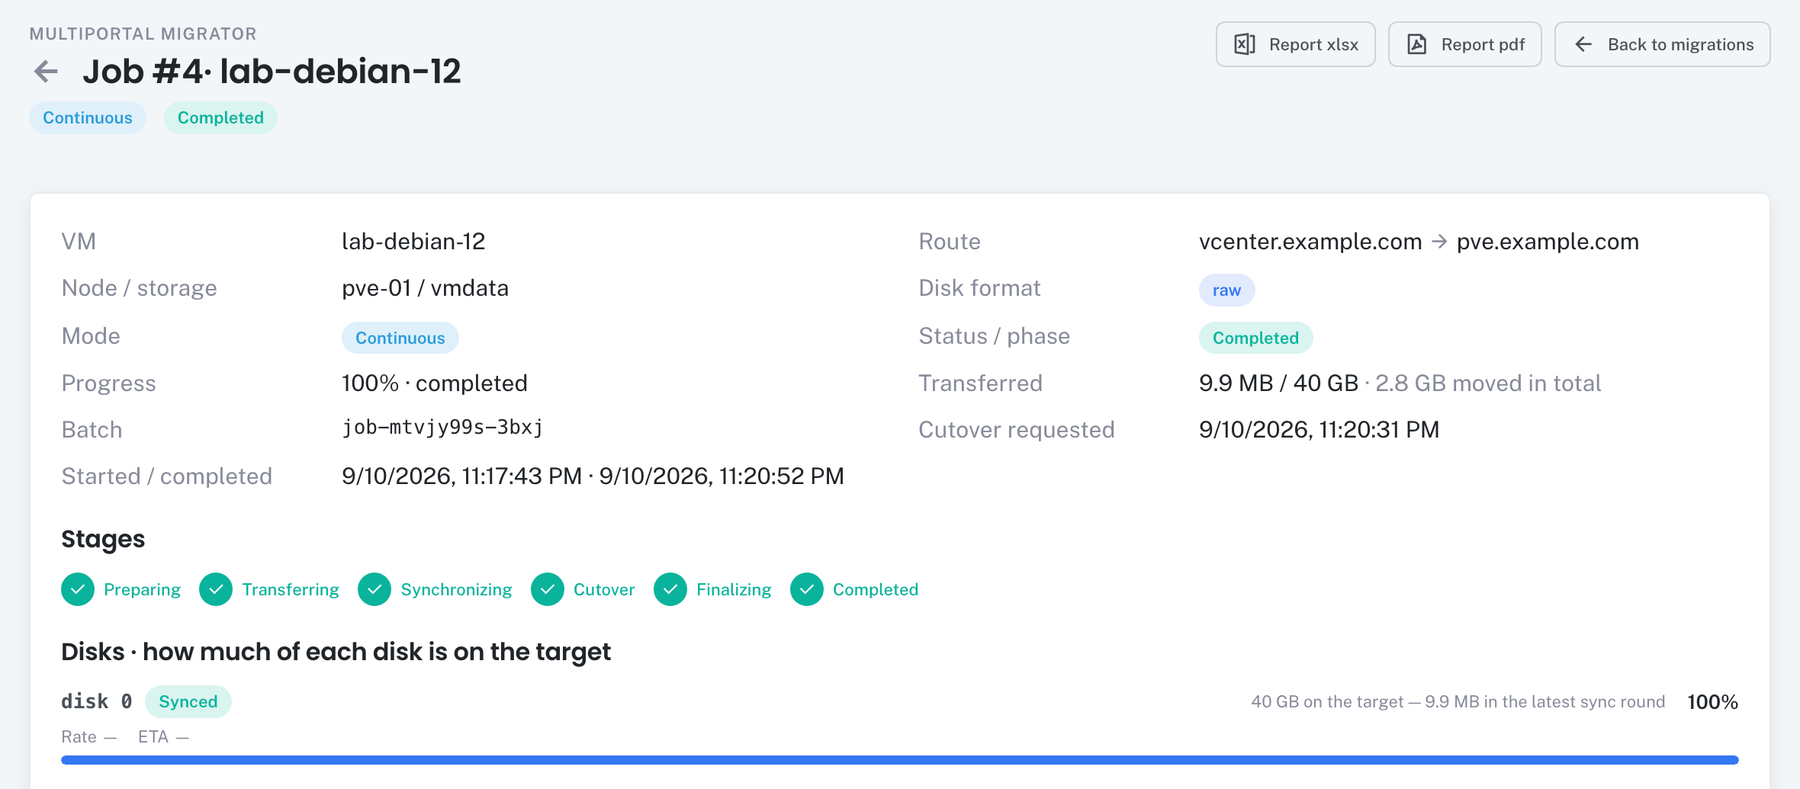1800x789 pixels.
Task: Click the Completed stage checkmark icon
Action: 807,590
